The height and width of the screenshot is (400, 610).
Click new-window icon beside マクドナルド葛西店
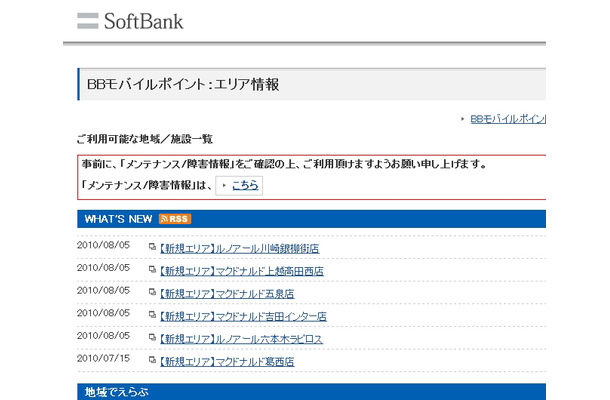tap(152, 360)
